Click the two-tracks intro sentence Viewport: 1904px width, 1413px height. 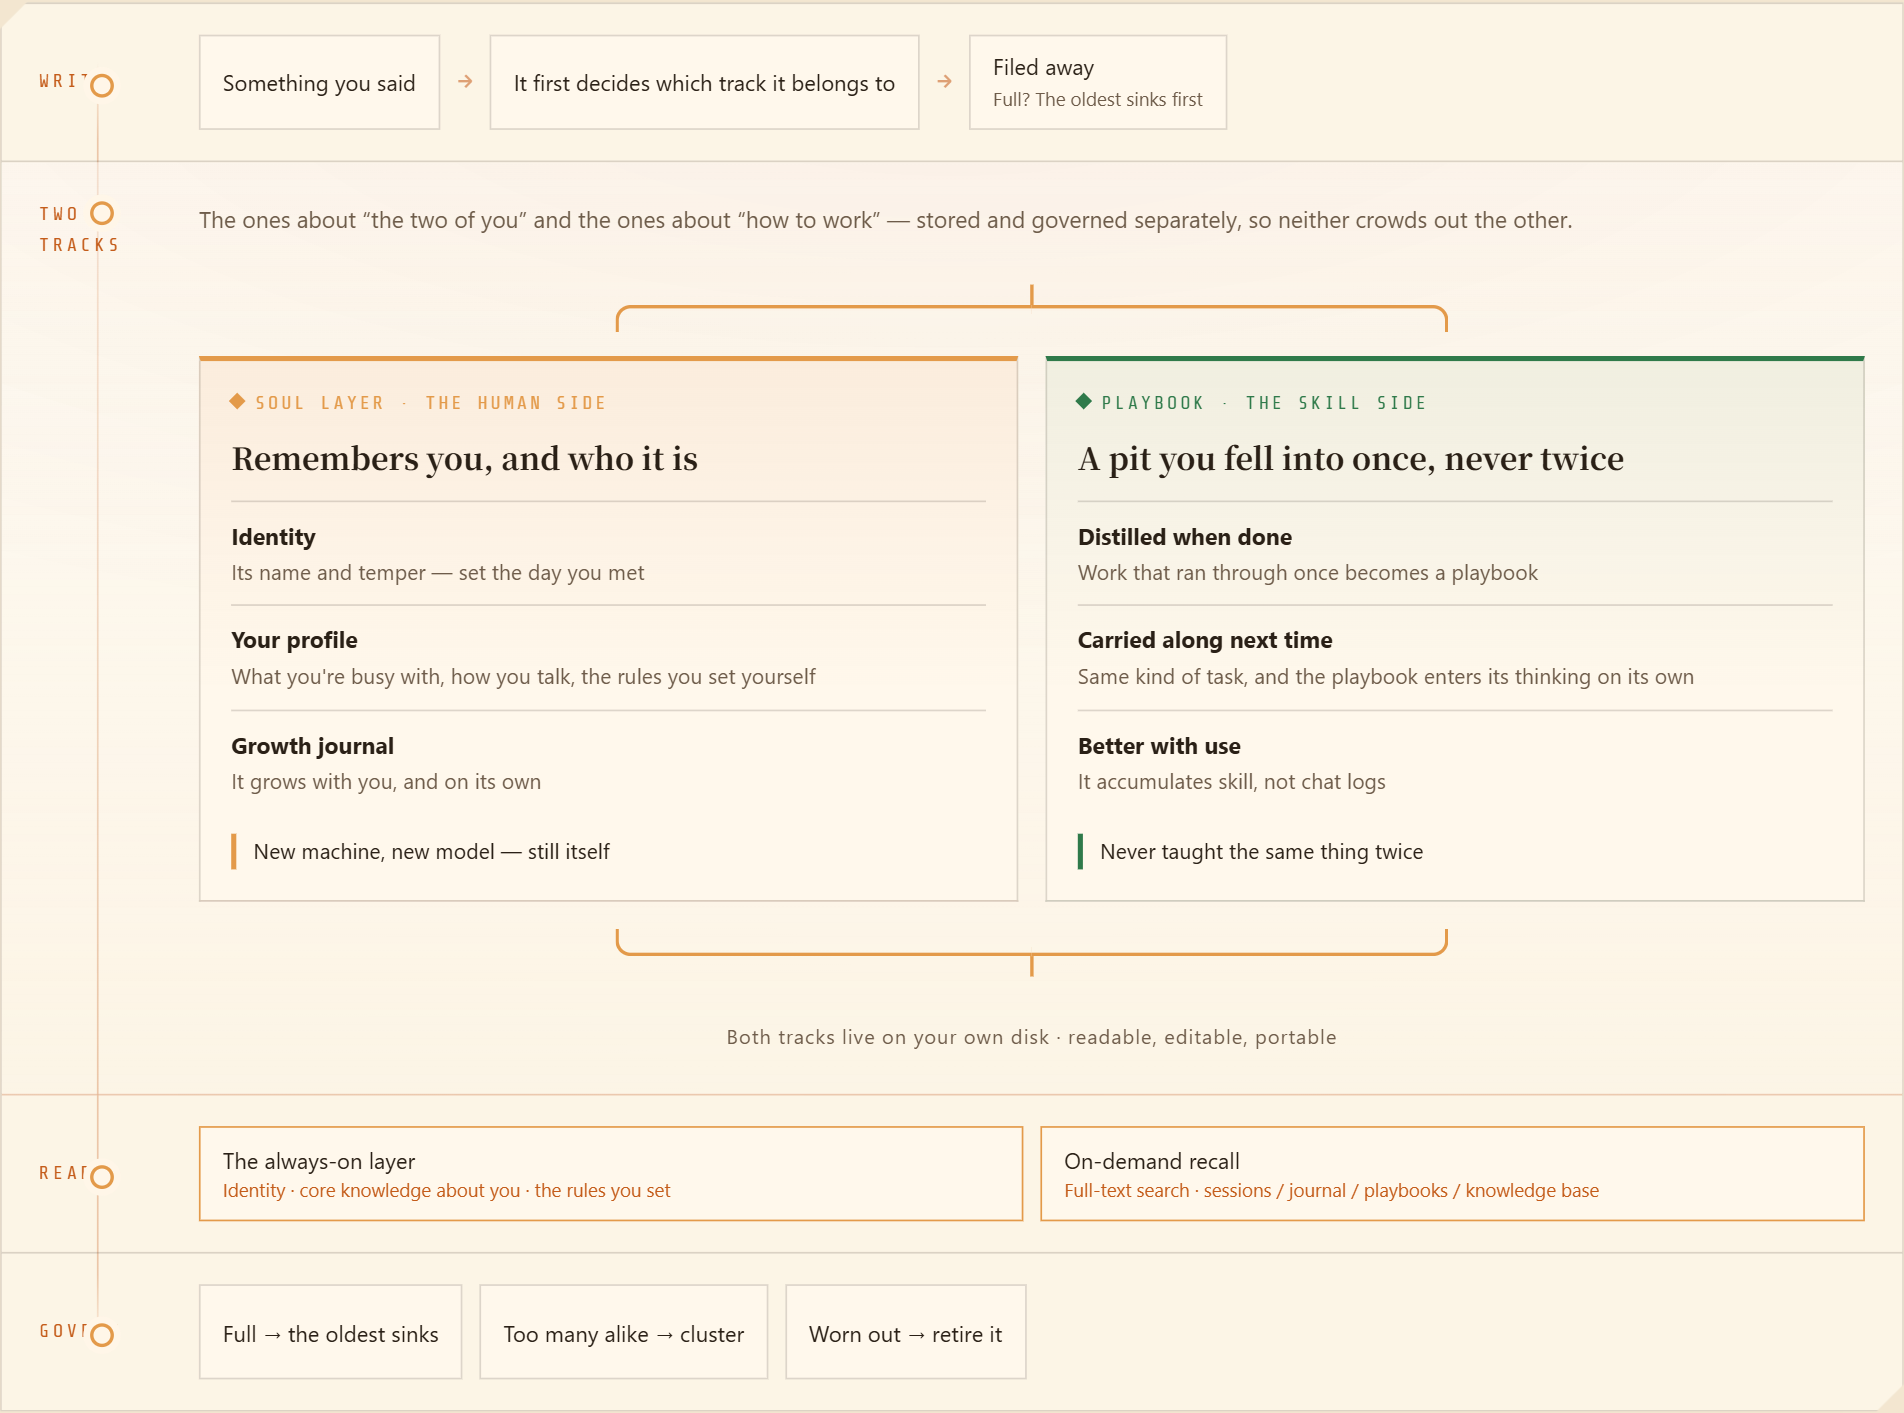[x=885, y=220]
